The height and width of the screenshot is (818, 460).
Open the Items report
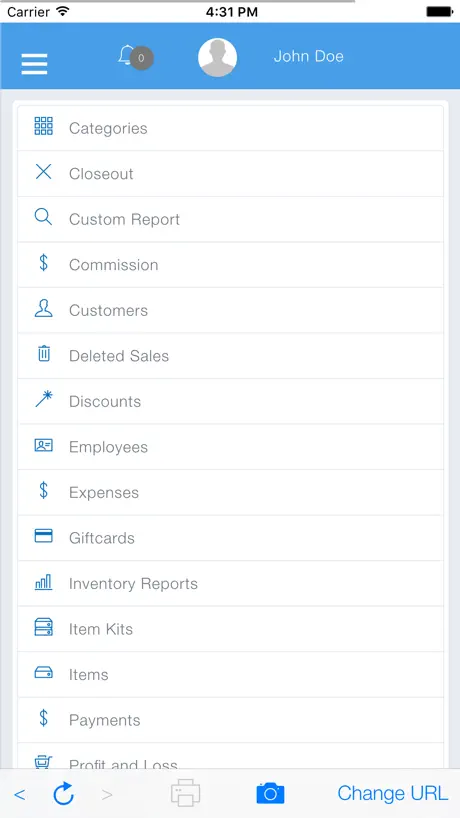[231, 675]
